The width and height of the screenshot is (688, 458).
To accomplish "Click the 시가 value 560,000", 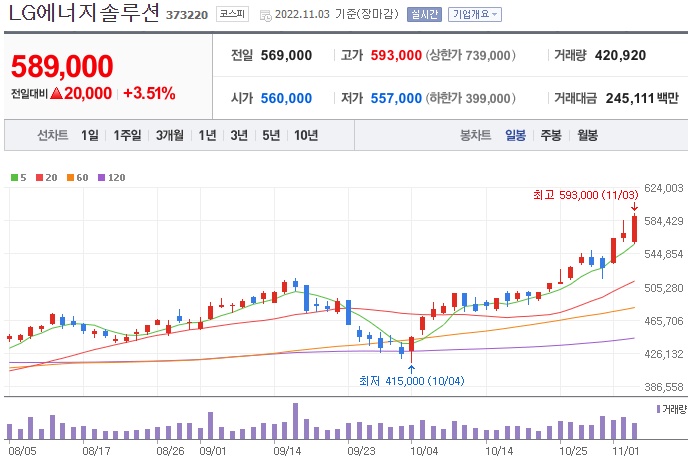I will pyautogui.click(x=286, y=98).
